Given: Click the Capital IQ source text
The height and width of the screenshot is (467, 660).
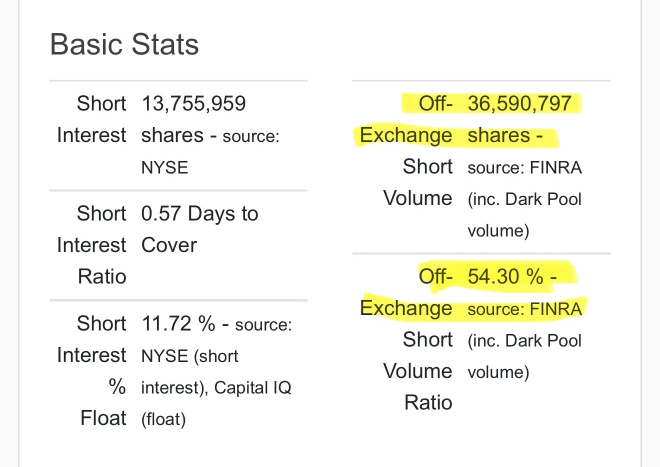Looking at the screenshot, I should click(253, 387).
